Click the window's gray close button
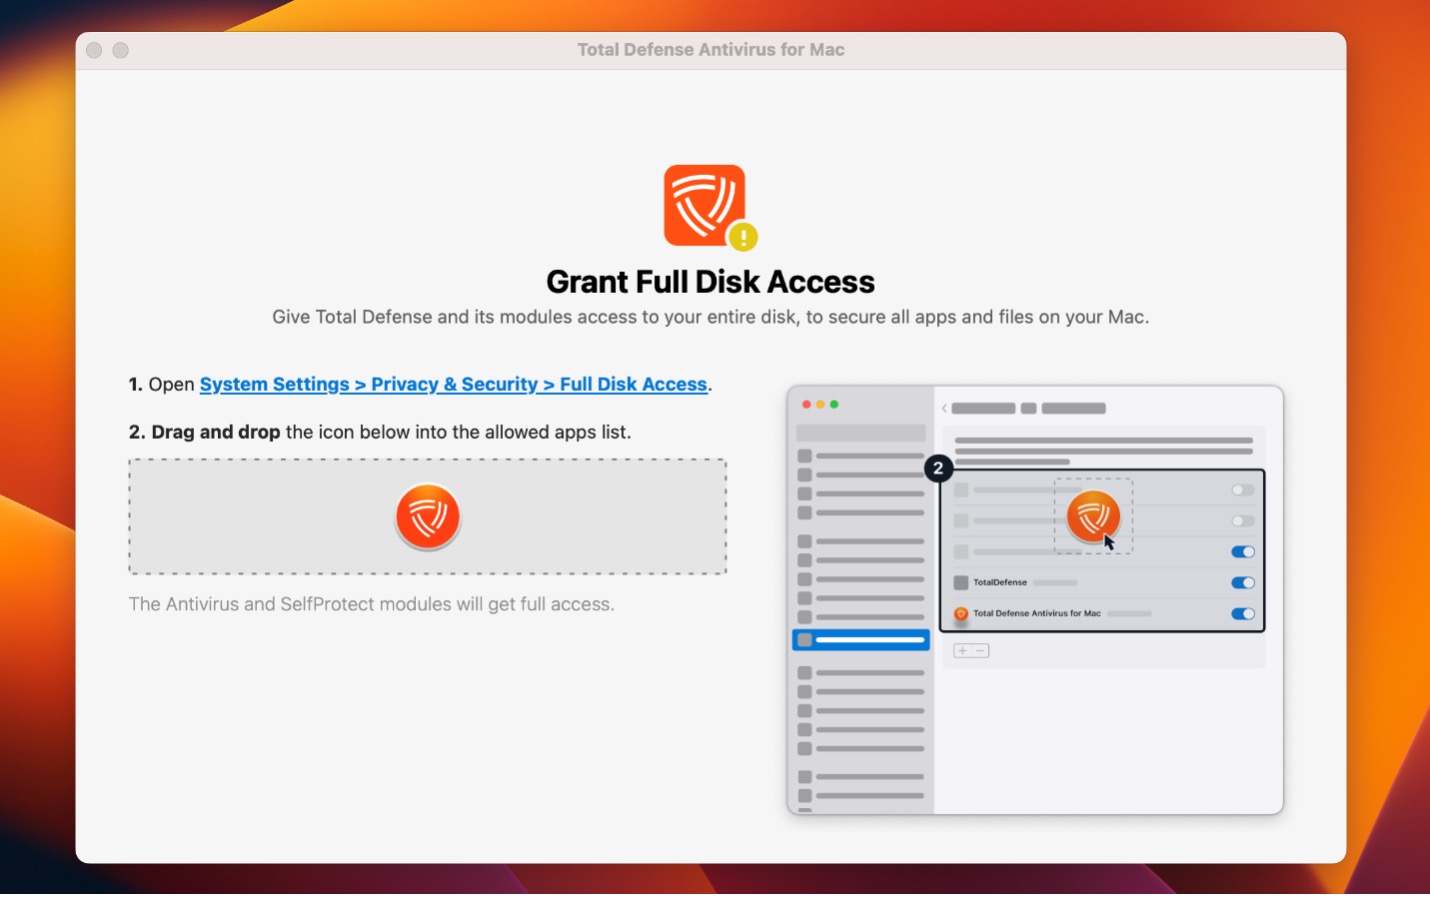1430x898 pixels. 94,50
